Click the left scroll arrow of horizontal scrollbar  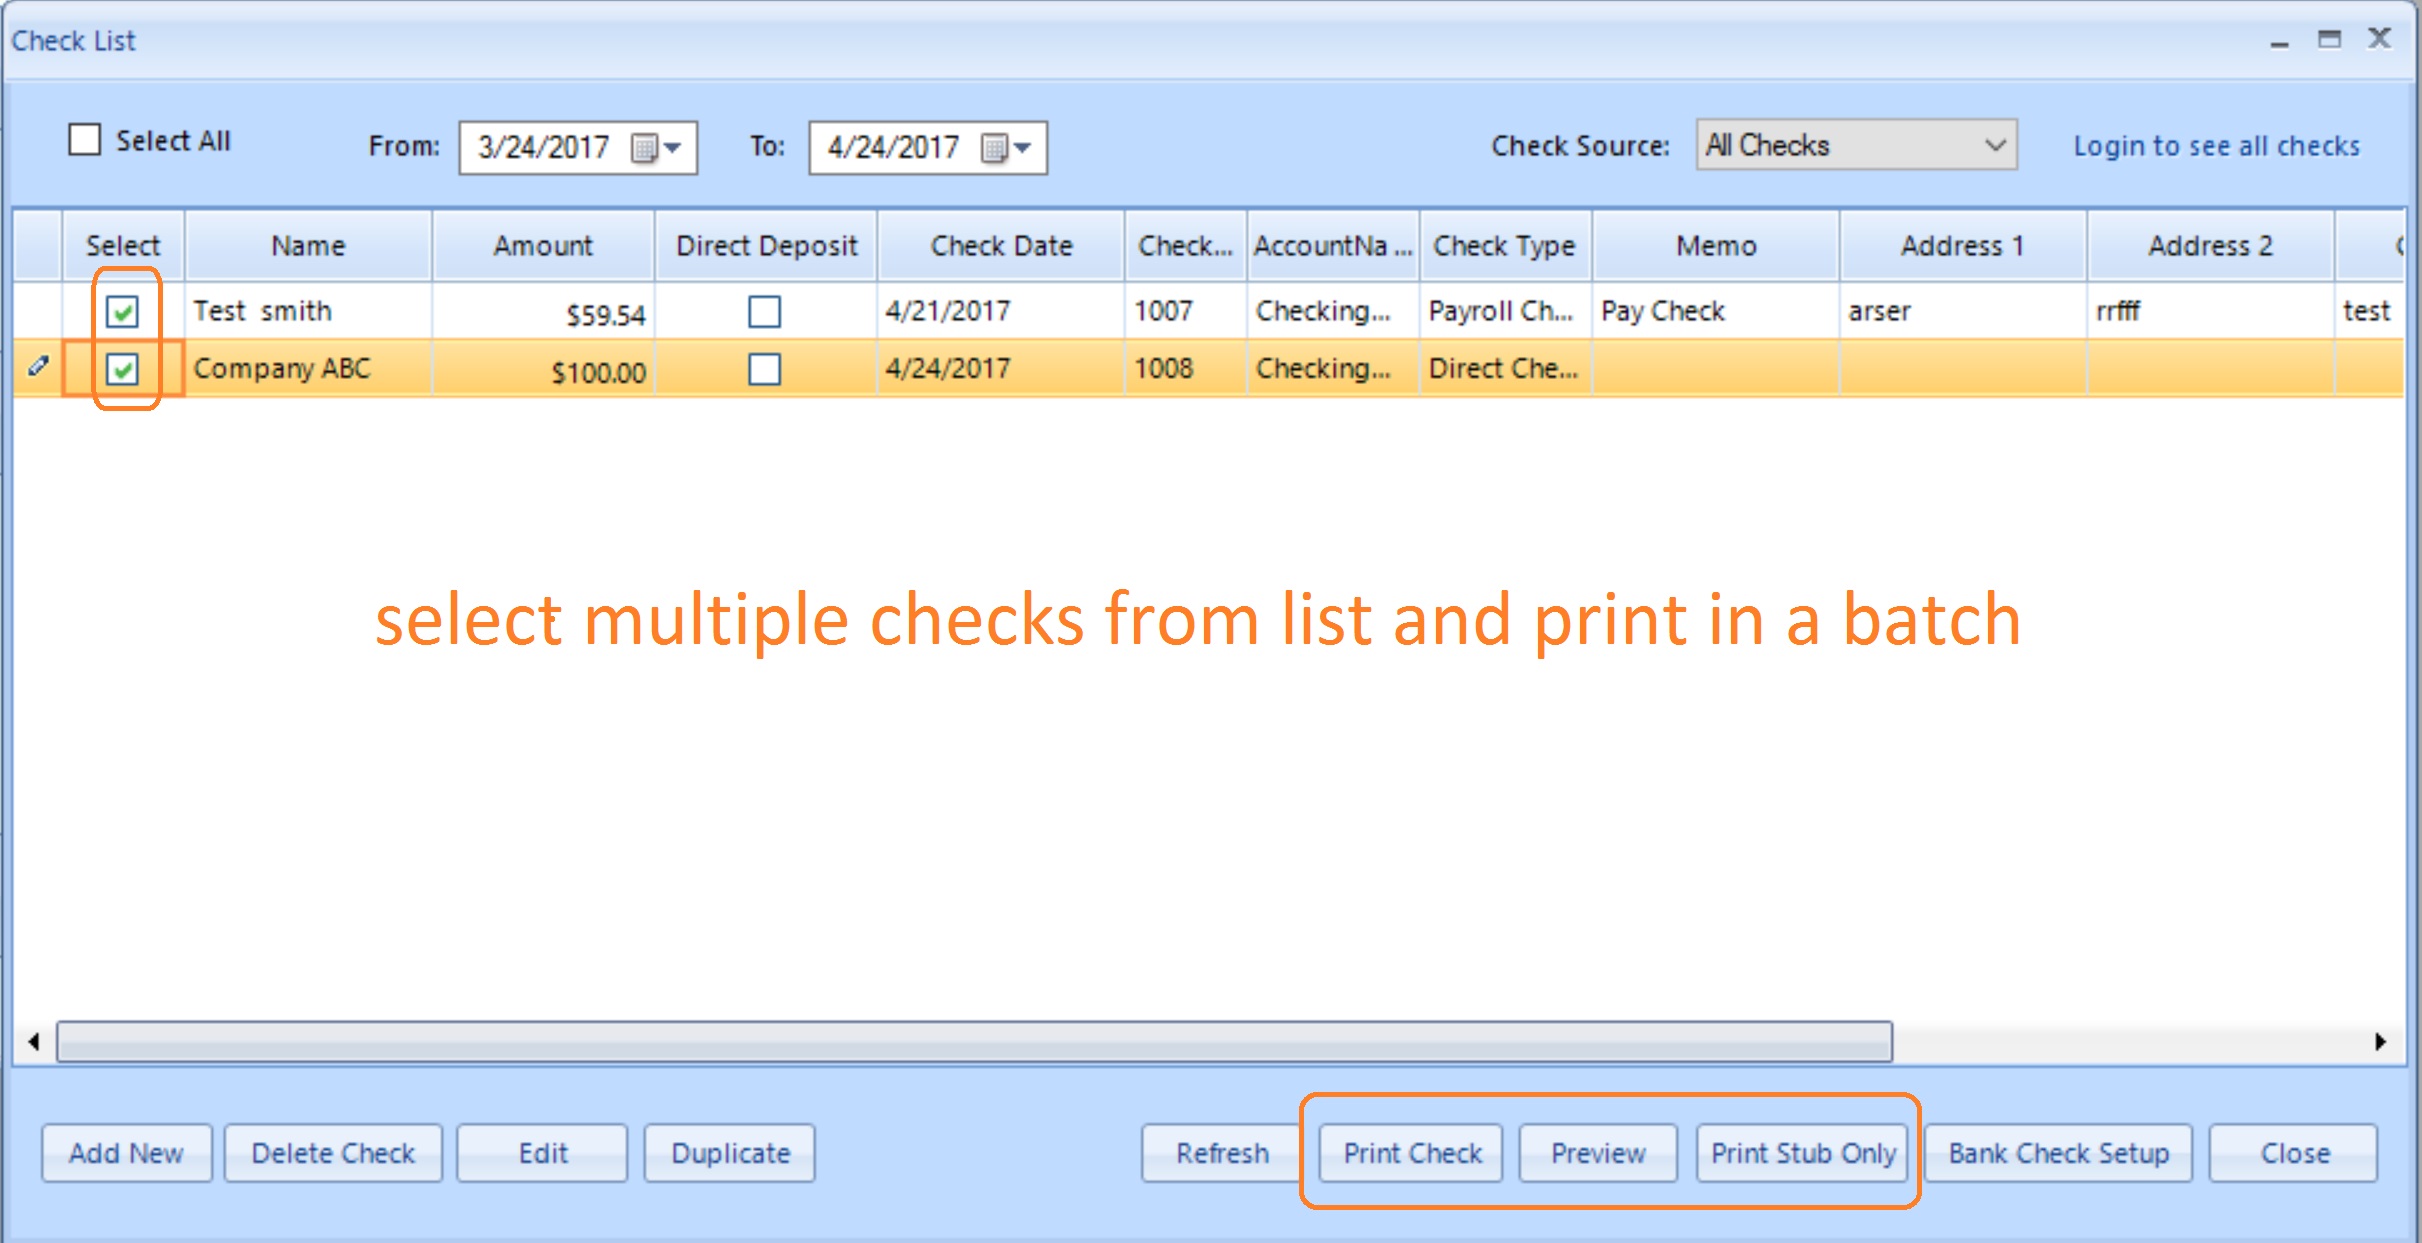point(34,1042)
